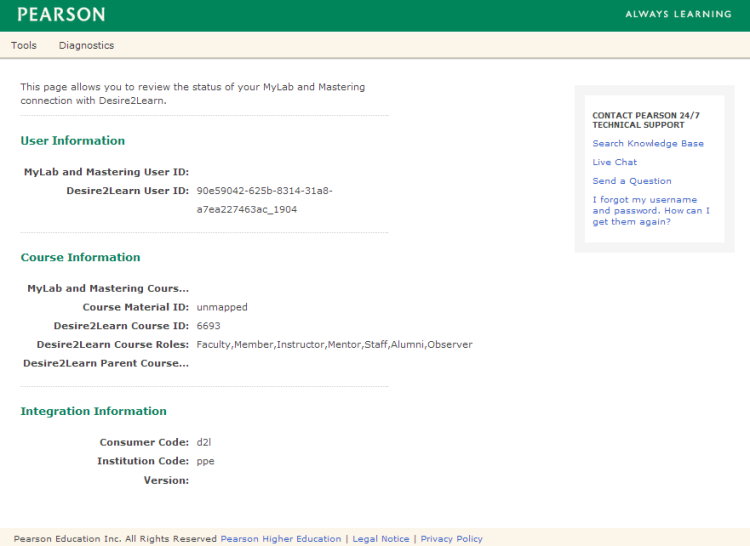Screen dimensions: 750x546
Task: Click the Desire2Learn User ID value
Action: (264, 200)
